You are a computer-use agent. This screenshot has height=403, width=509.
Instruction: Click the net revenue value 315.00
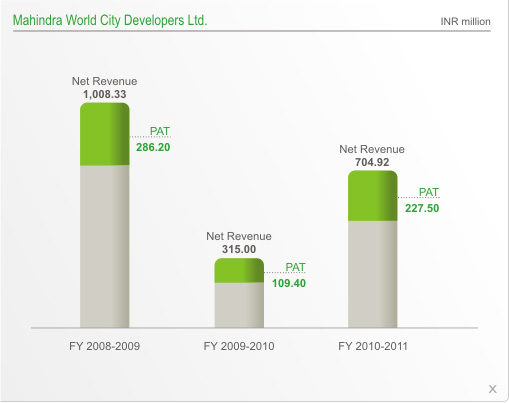pos(239,249)
